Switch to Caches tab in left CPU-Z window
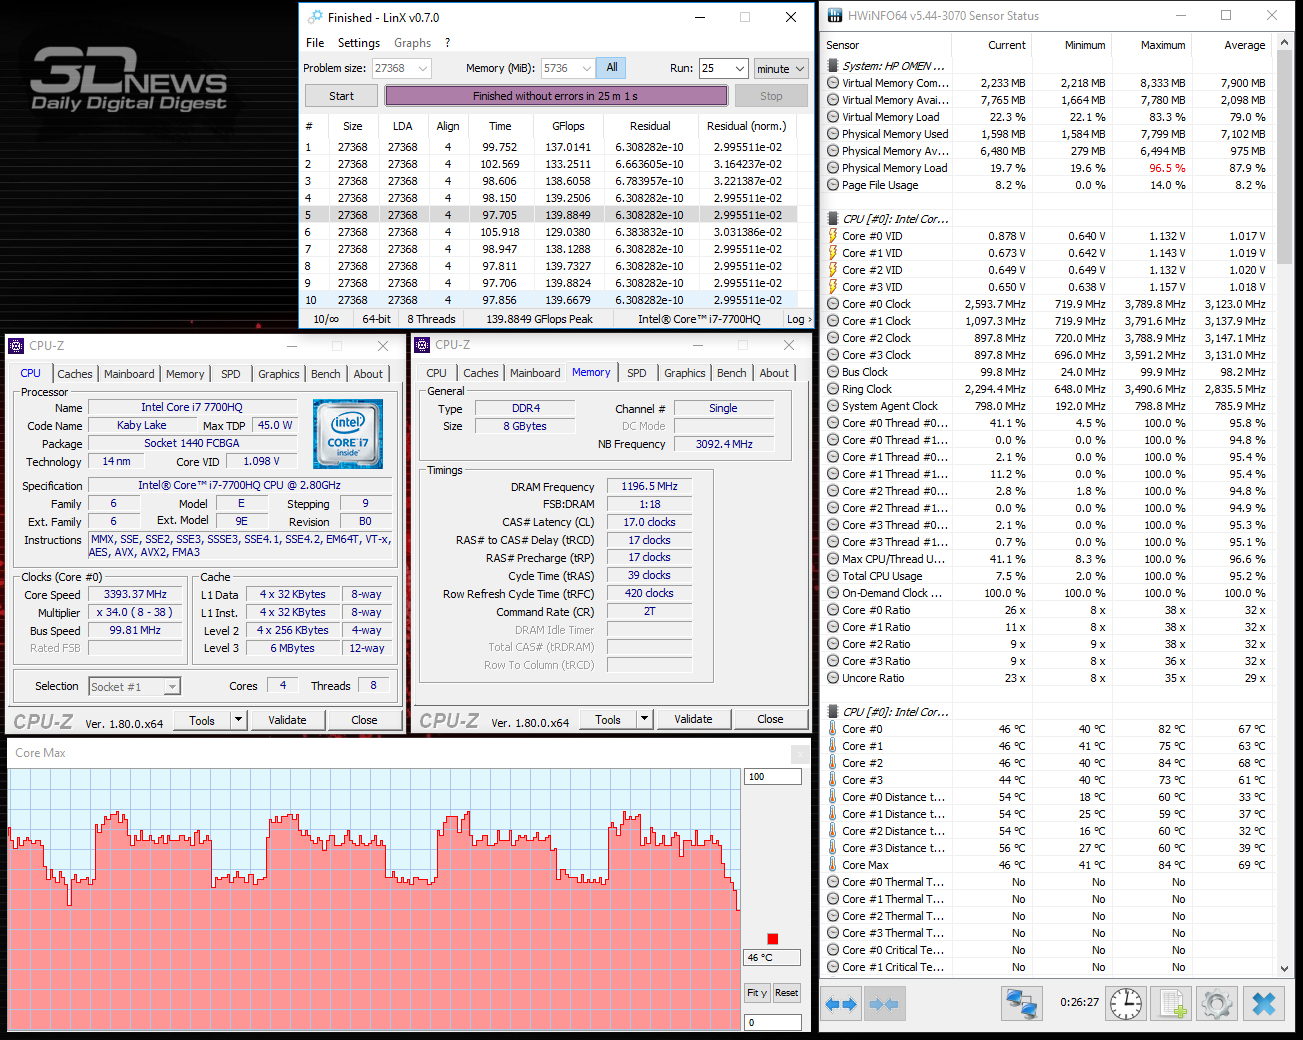This screenshot has height=1040, width=1303. click(x=75, y=374)
